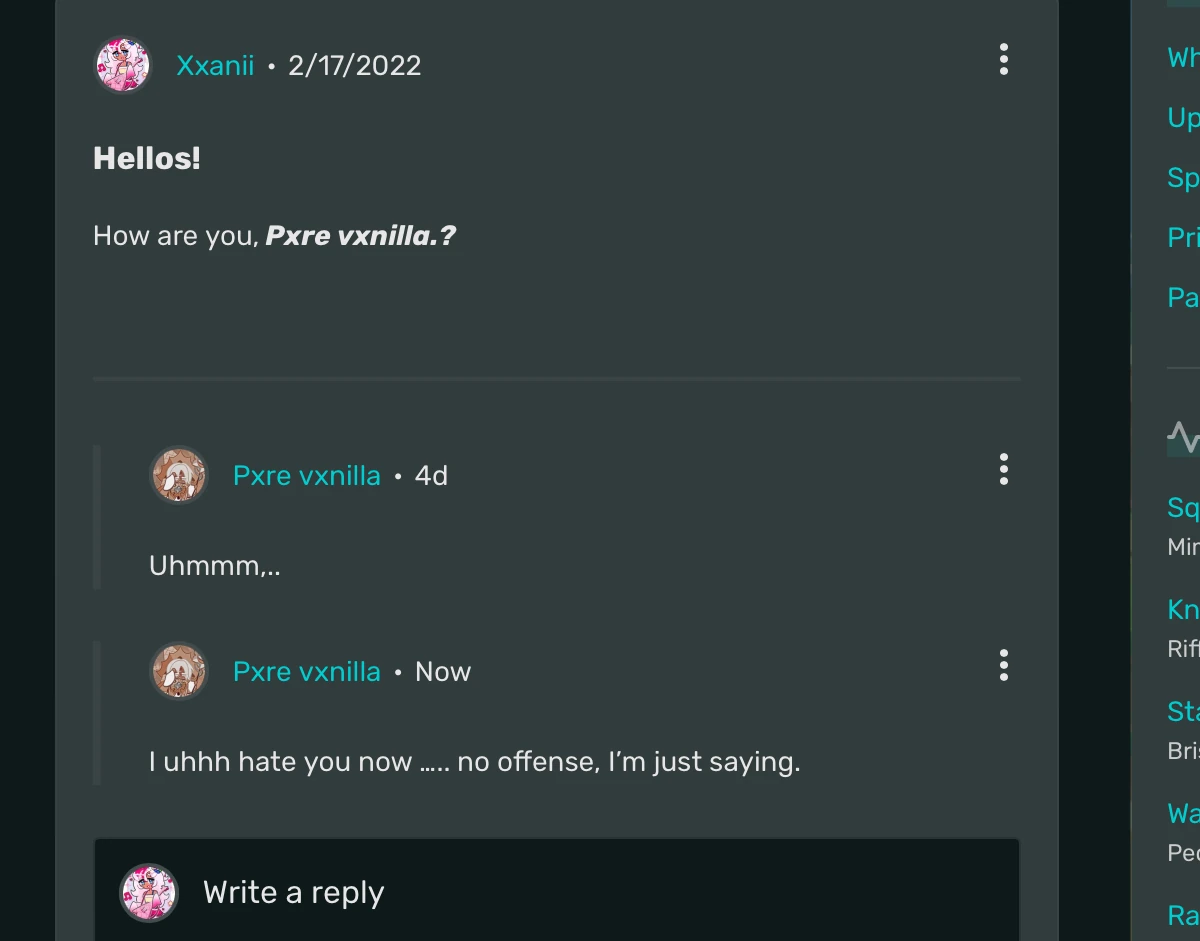Click the activity pulse icon in the sidebar
Viewport: 1200px width, 941px height.
pos(1184,436)
